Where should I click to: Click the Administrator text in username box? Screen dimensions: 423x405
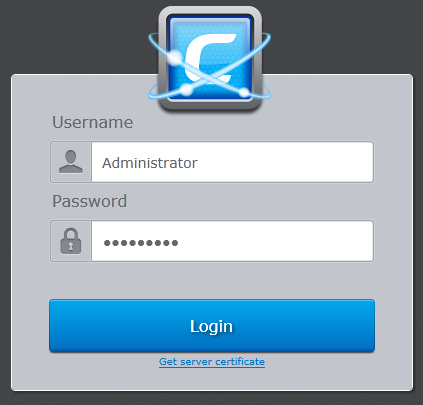pos(150,163)
